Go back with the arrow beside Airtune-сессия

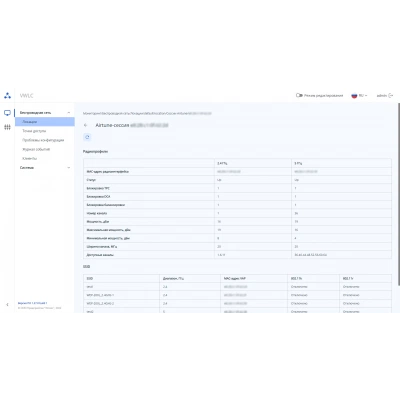86,125
